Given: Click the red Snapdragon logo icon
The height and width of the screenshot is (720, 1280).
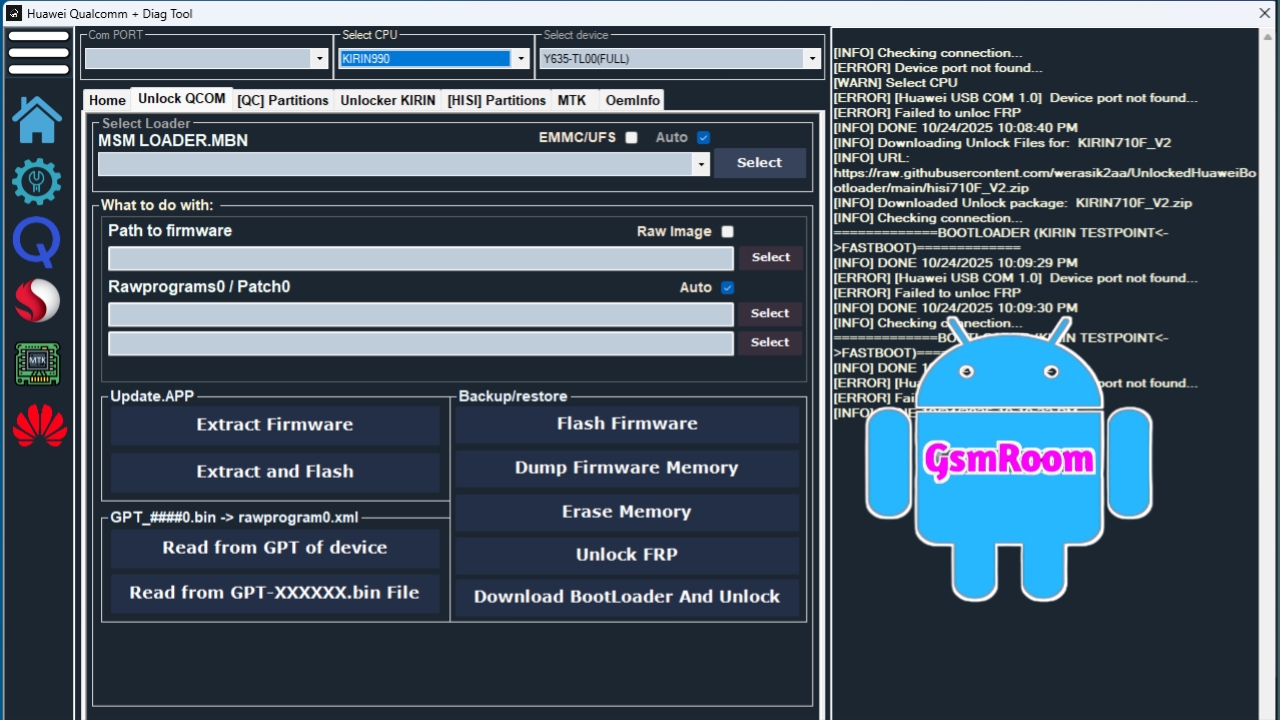Looking at the screenshot, I should [x=37, y=302].
